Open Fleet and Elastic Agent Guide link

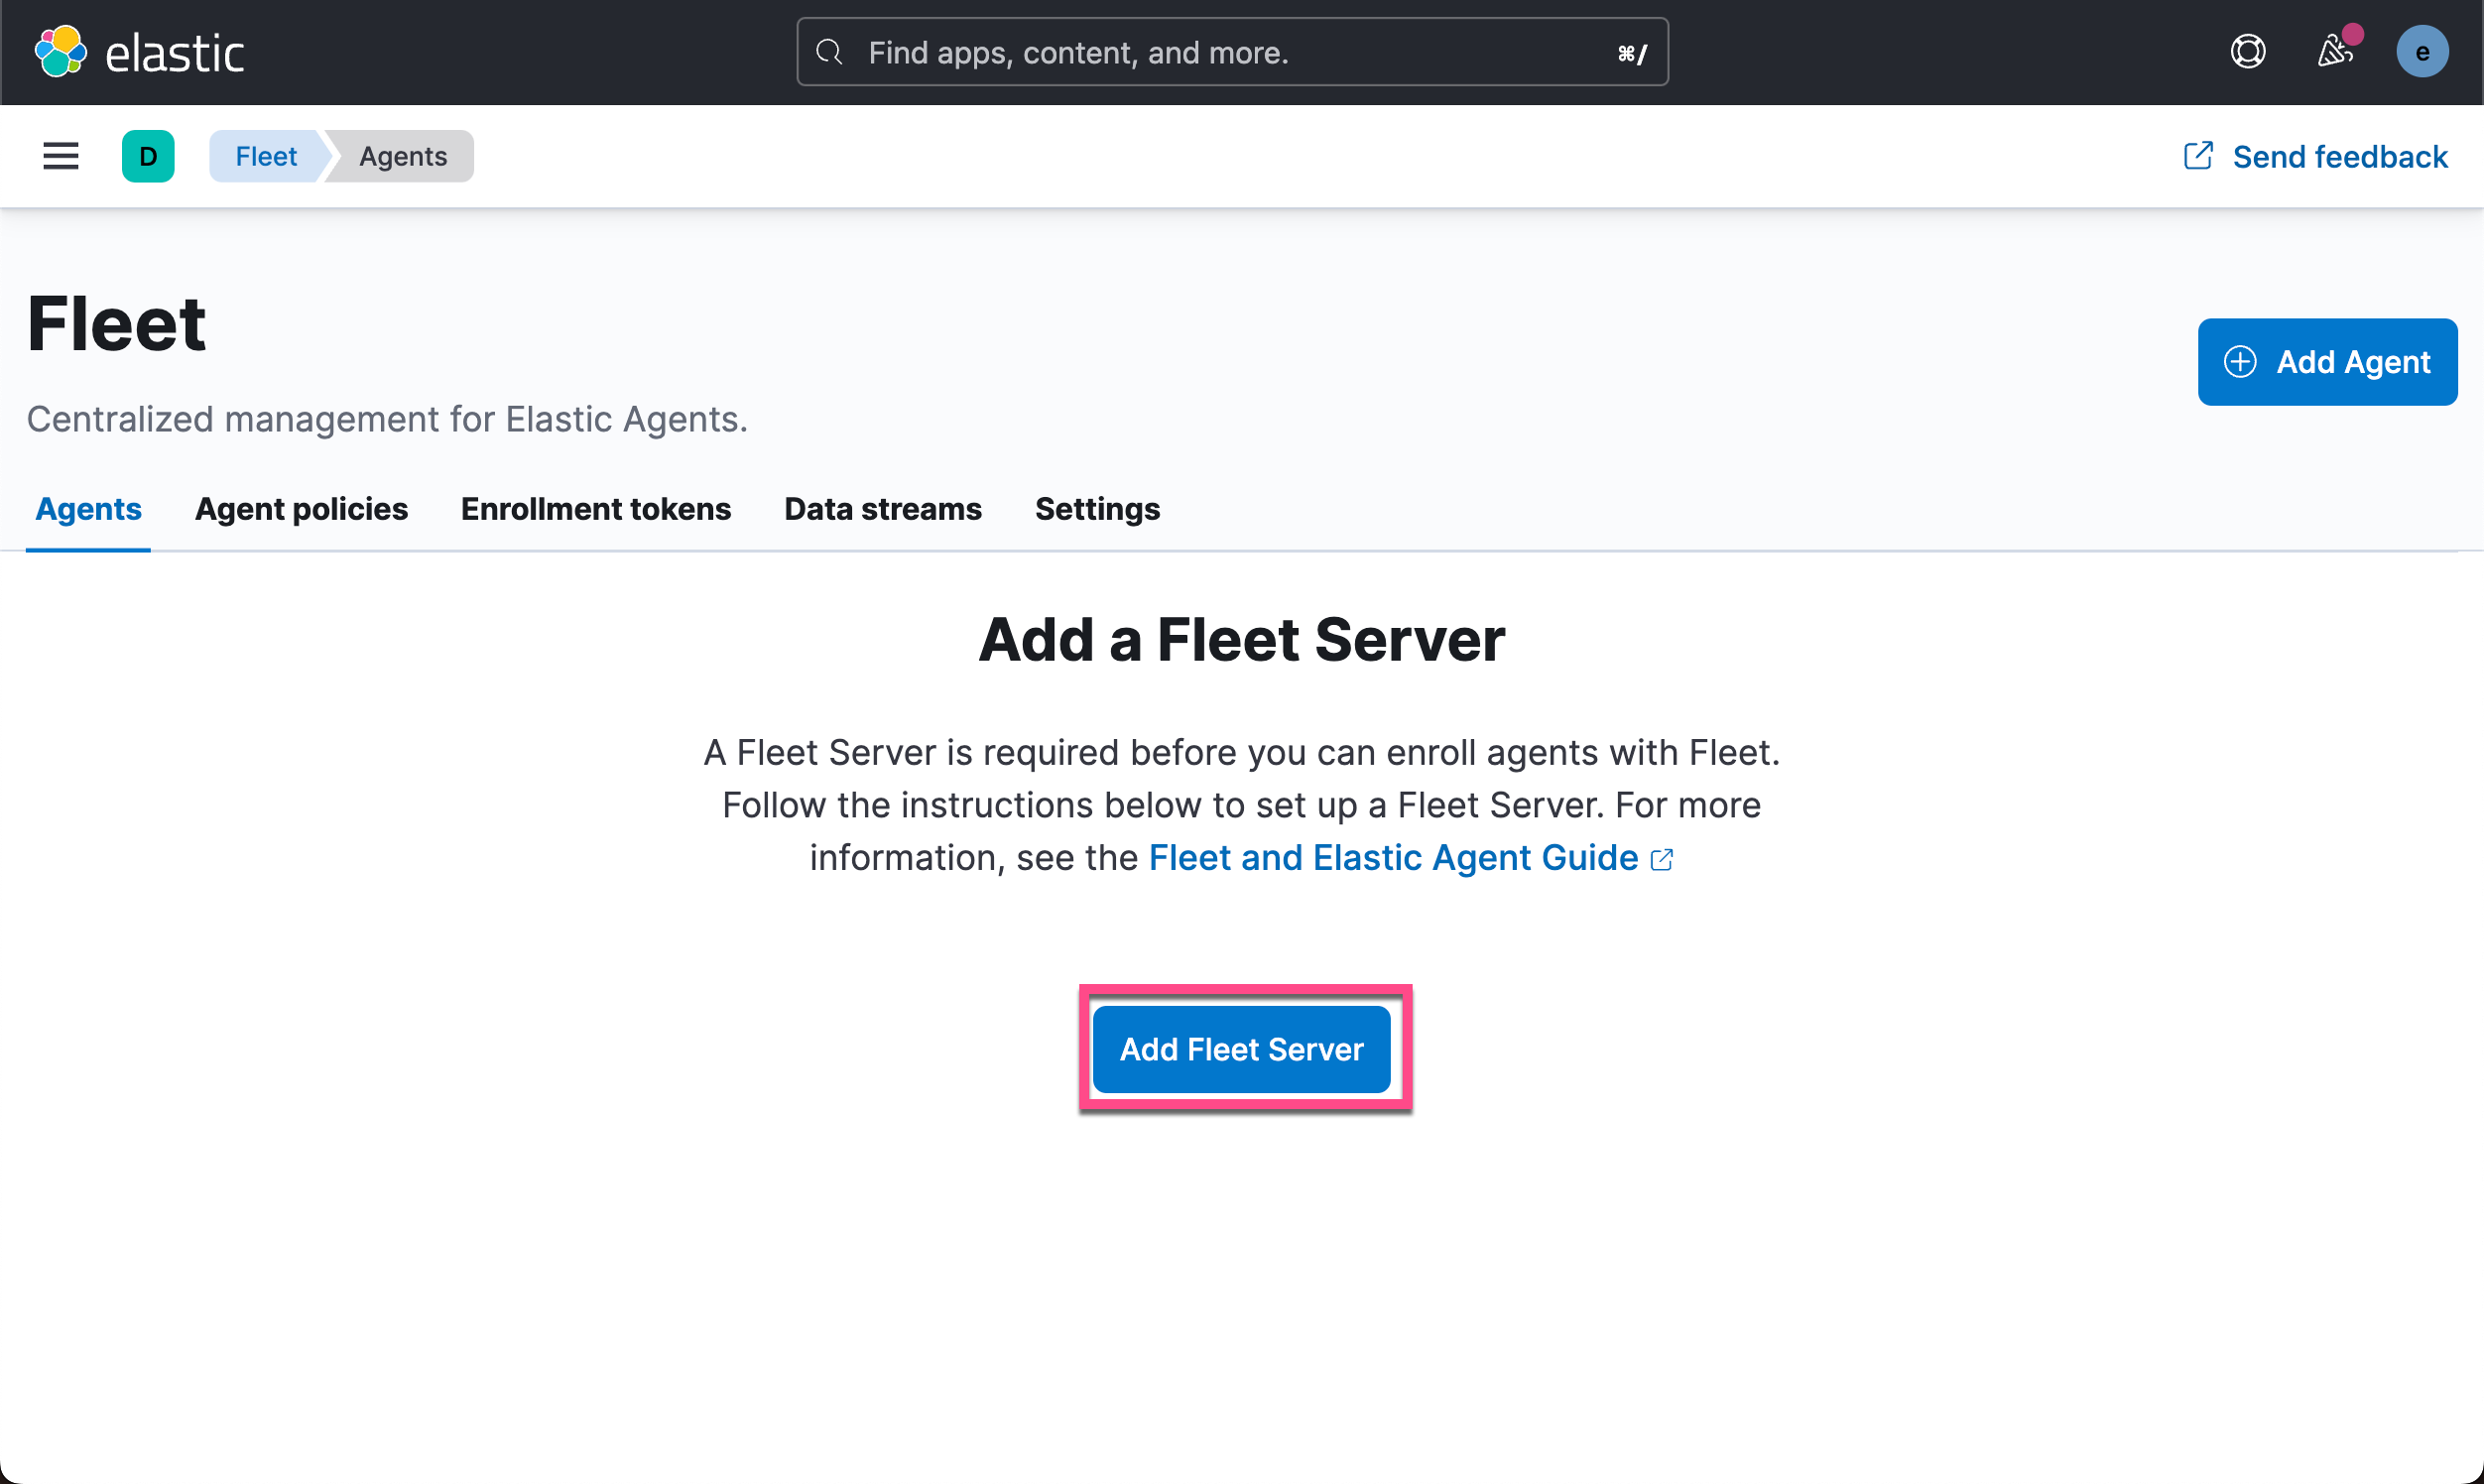(x=1393, y=858)
